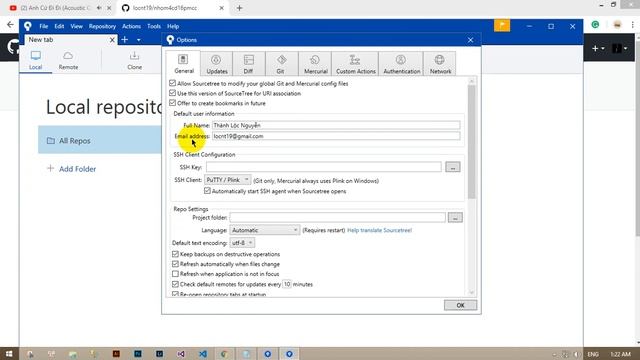Enable Refresh when application is not in focus
Screen dimensions: 640x360
(176, 274)
